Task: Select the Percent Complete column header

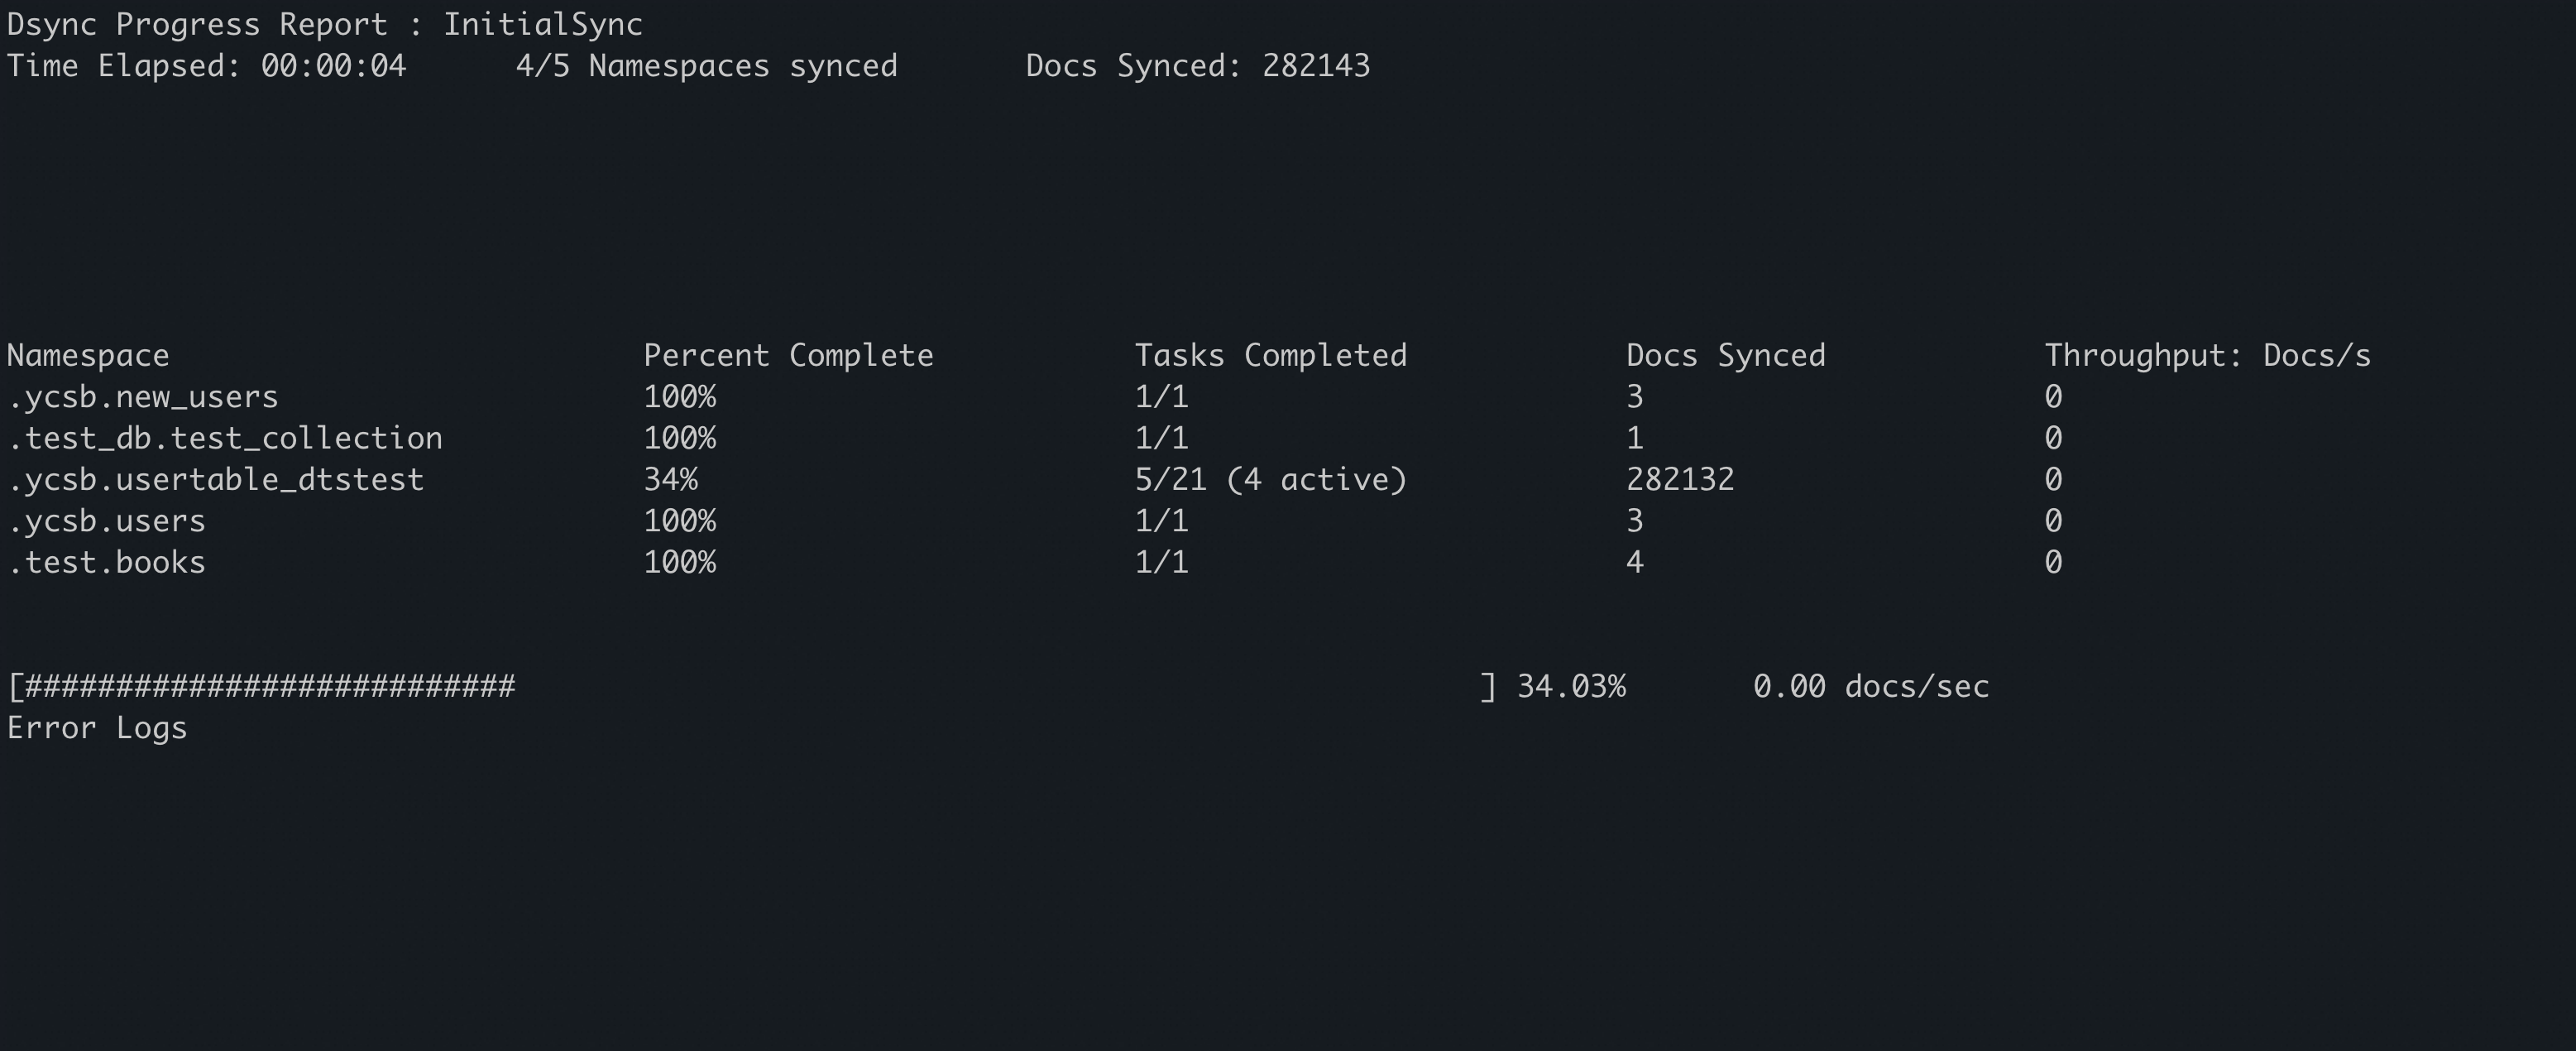Action: [x=788, y=356]
